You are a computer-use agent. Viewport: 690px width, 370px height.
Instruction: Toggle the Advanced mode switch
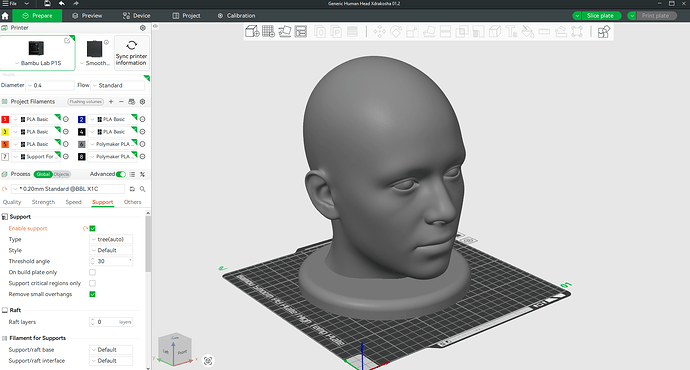coord(121,174)
